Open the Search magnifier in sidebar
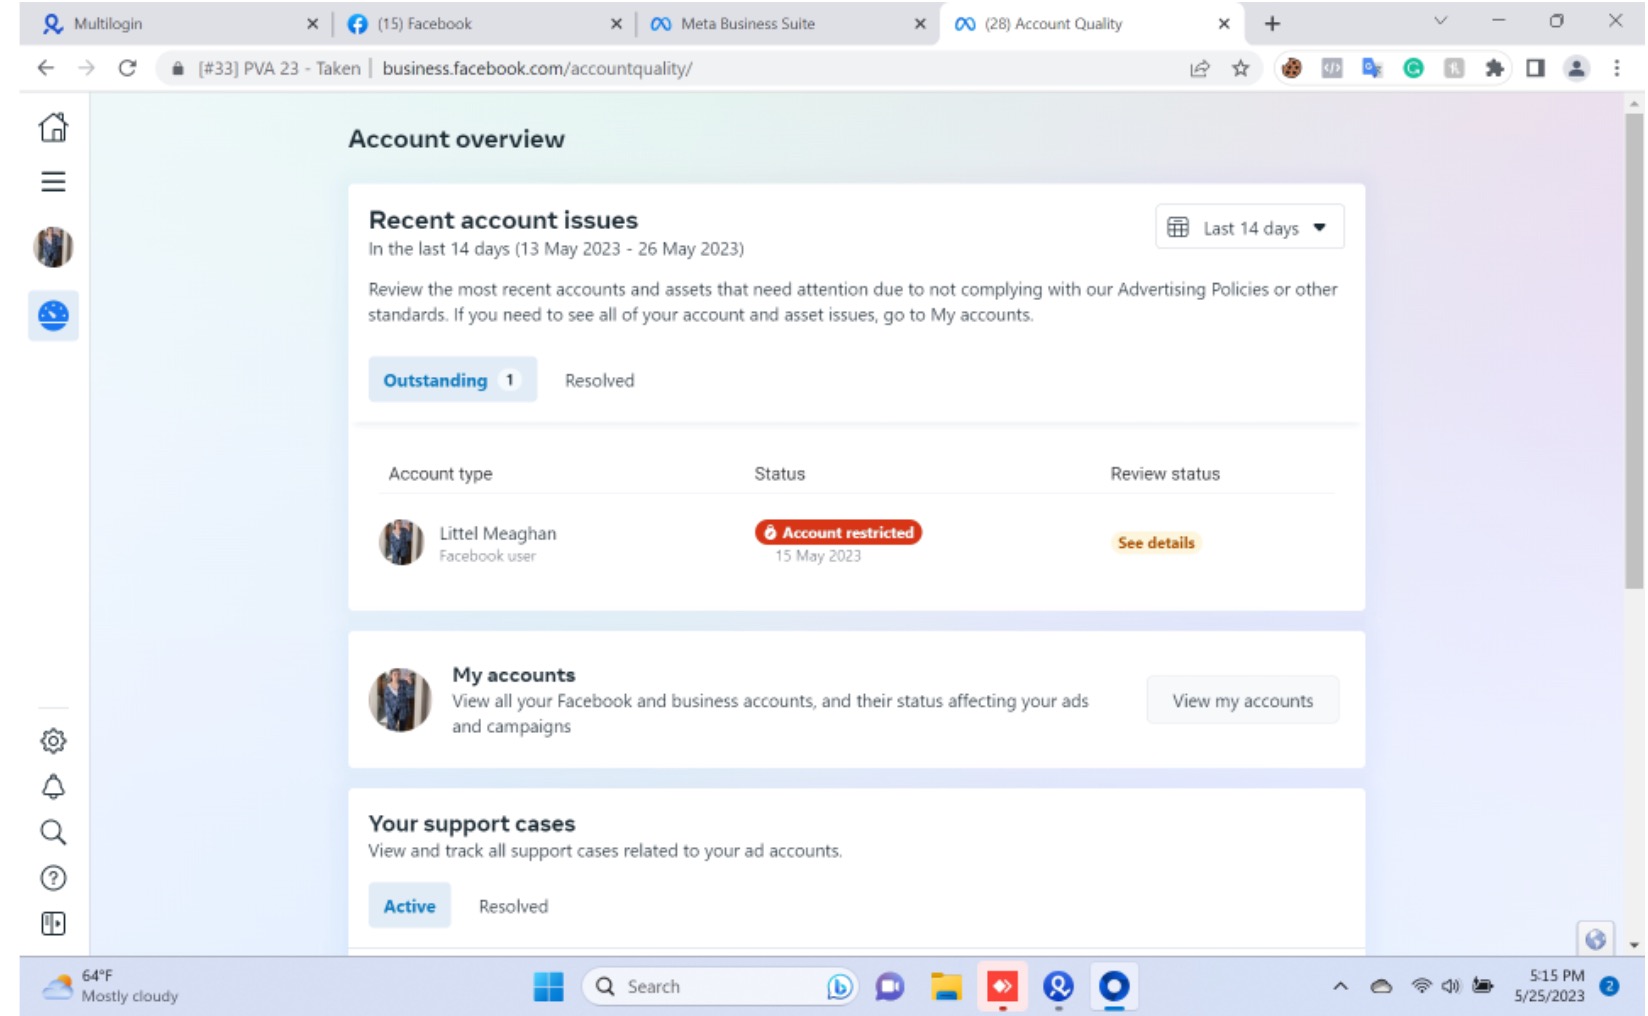 point(53,832)
